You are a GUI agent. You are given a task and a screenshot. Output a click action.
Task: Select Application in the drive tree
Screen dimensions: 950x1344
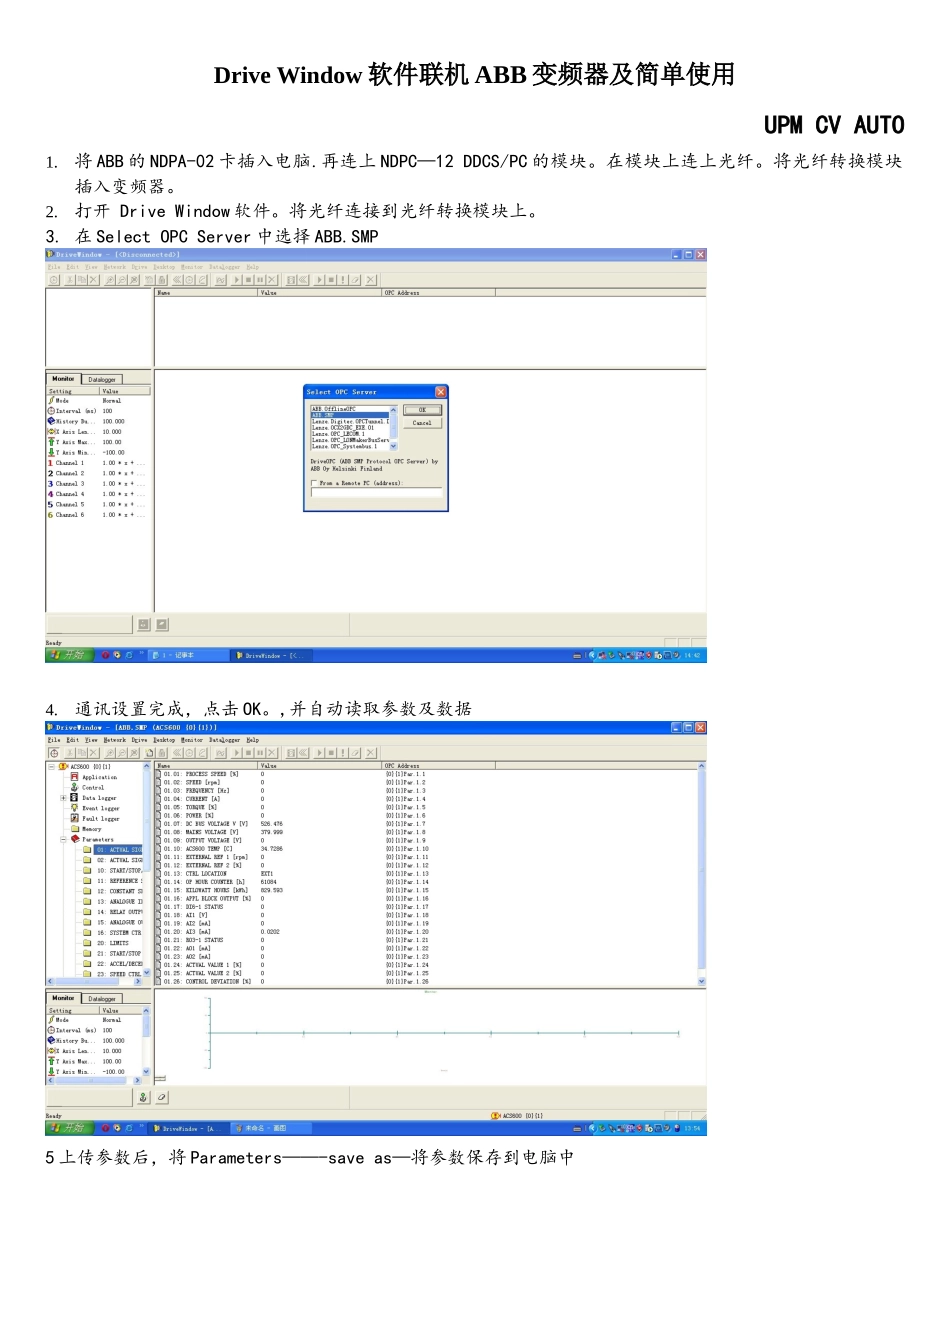click(99, 777)
